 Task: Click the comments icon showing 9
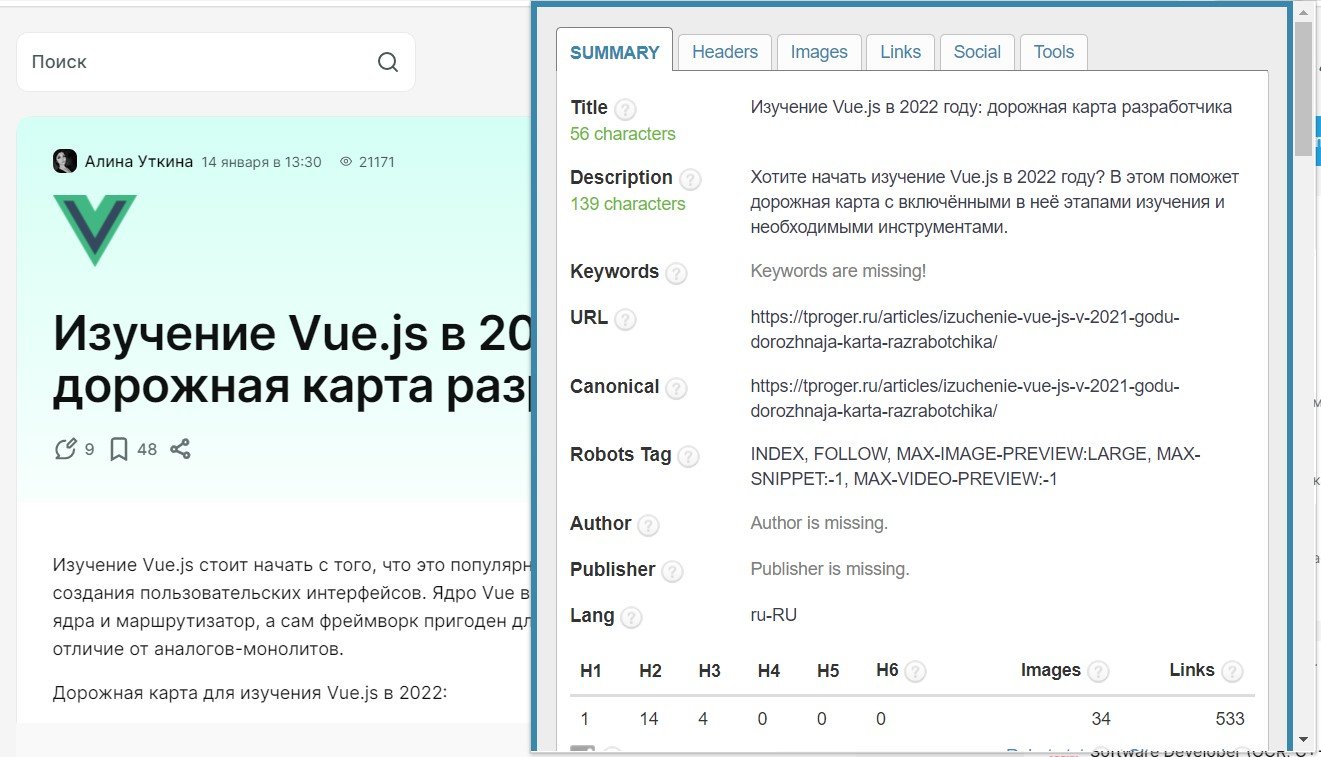coord(65,449)
